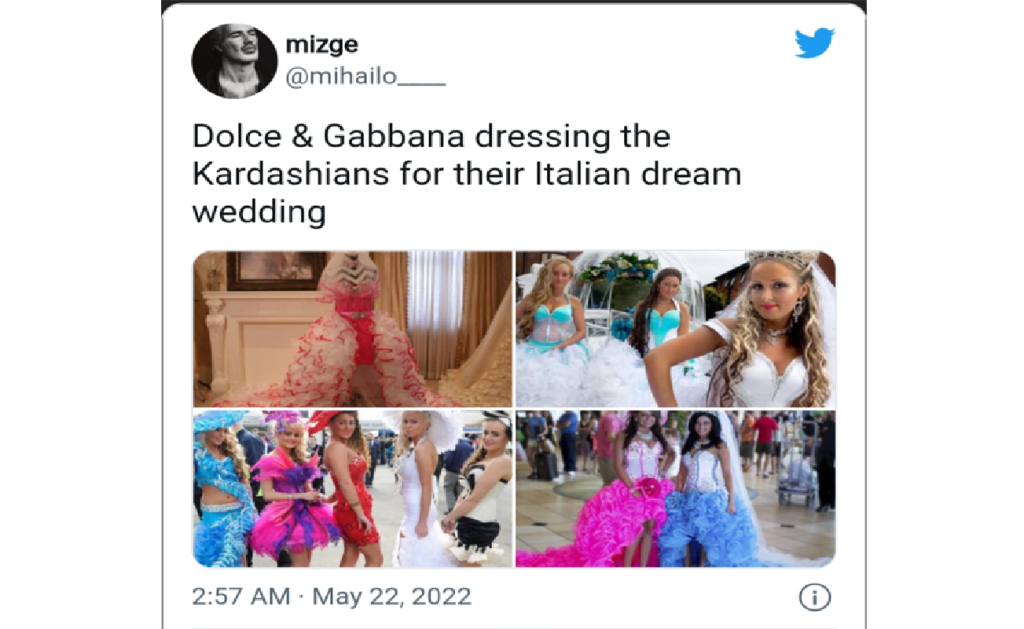
Task: Open the @mihailo____ handle link
Action: tap(365, 76)
